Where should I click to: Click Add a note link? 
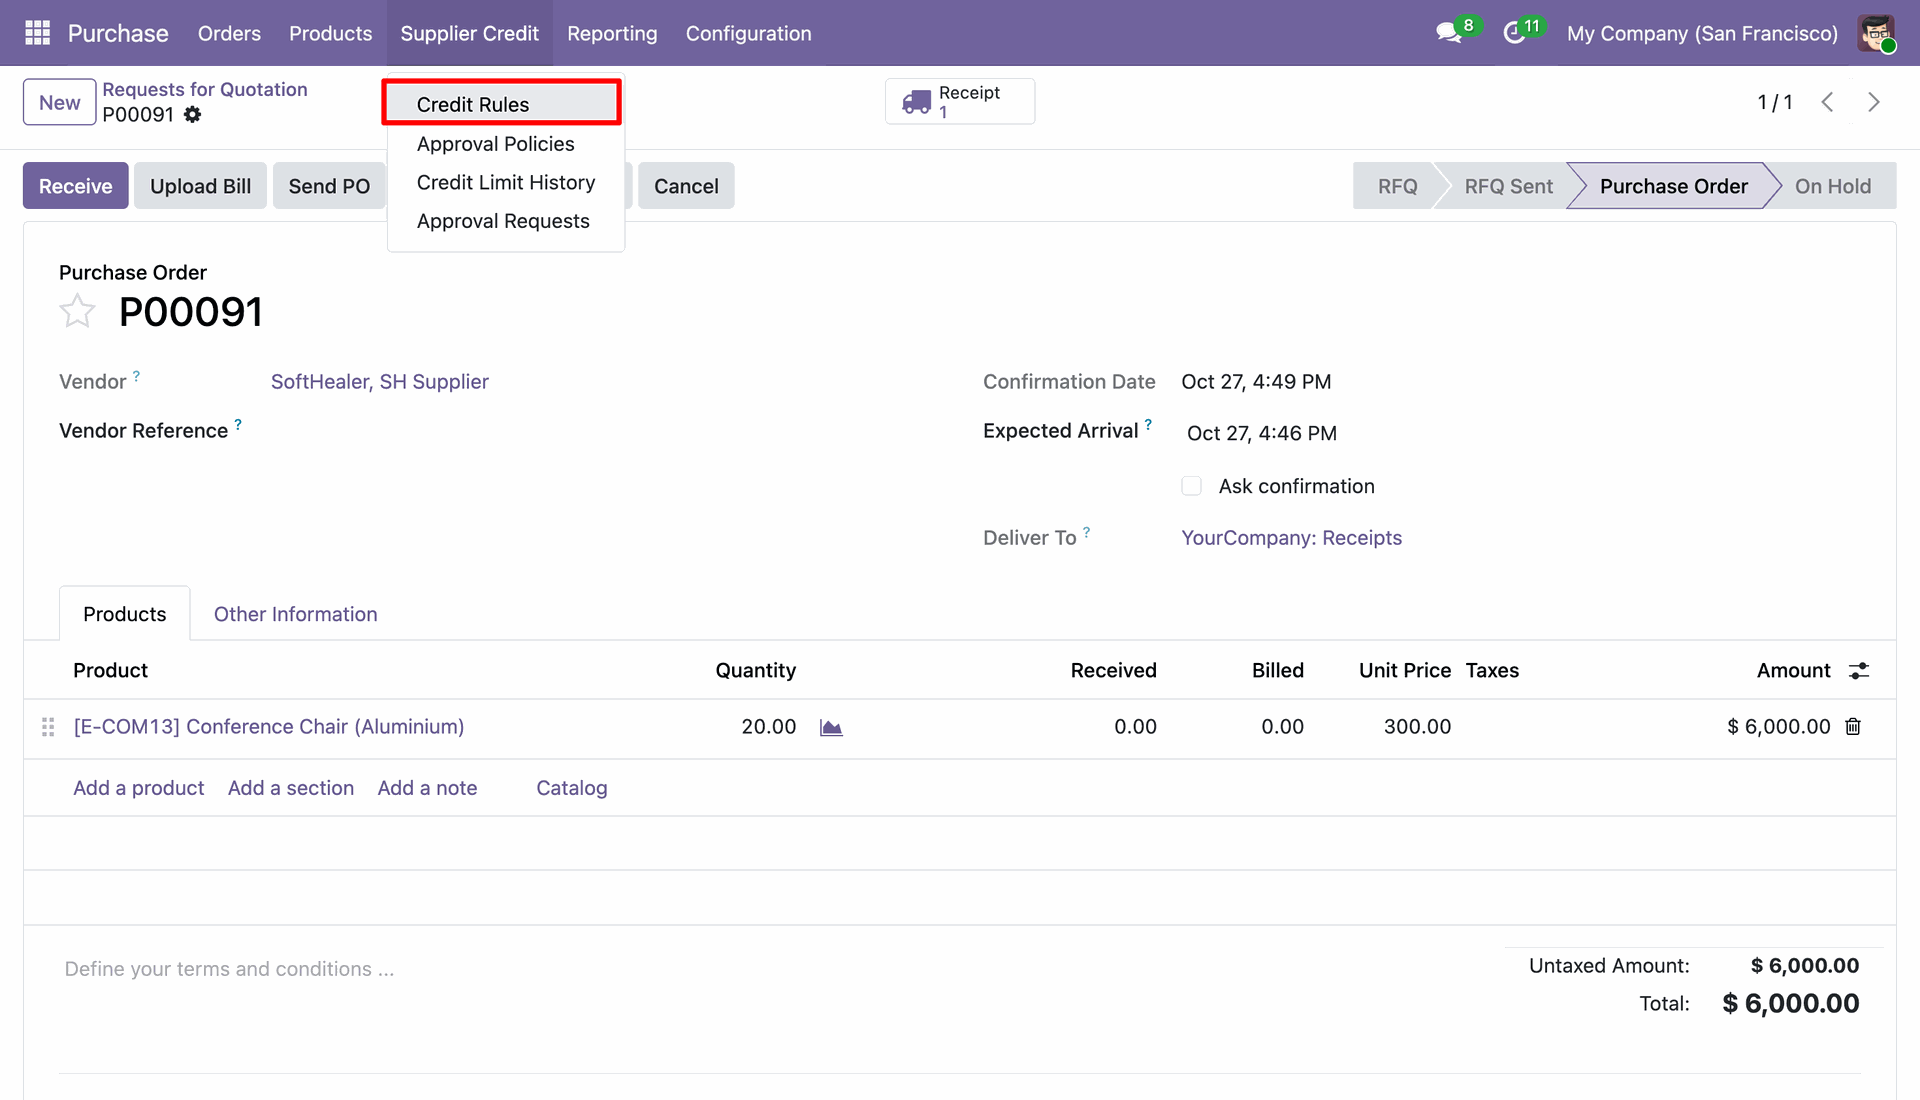click(x=427, y=788)
